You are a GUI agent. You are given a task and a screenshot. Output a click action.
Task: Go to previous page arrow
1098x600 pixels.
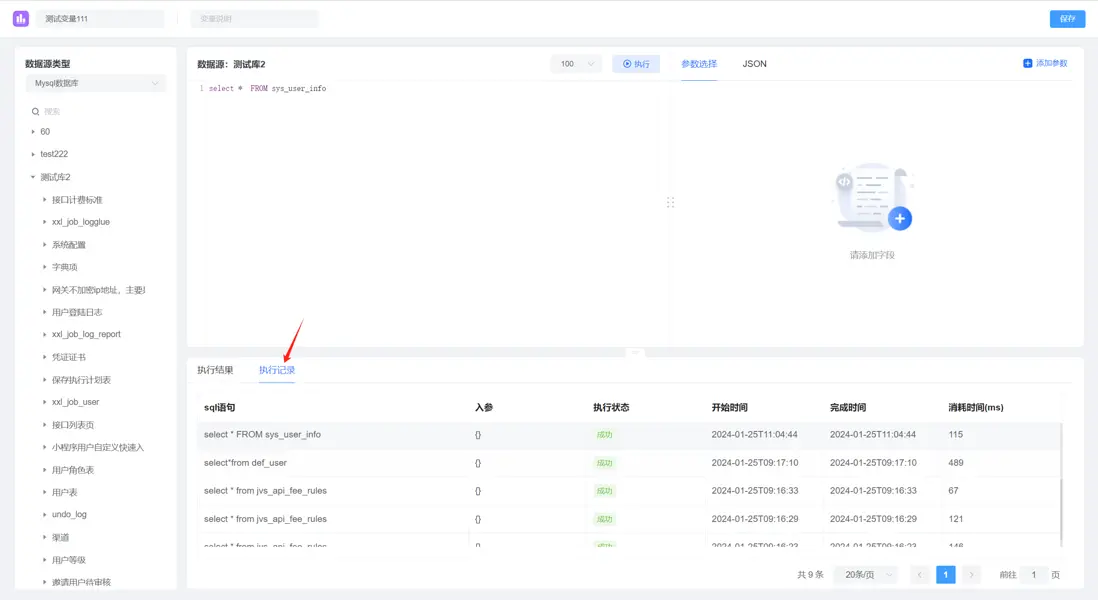click(x=919, y=575)
